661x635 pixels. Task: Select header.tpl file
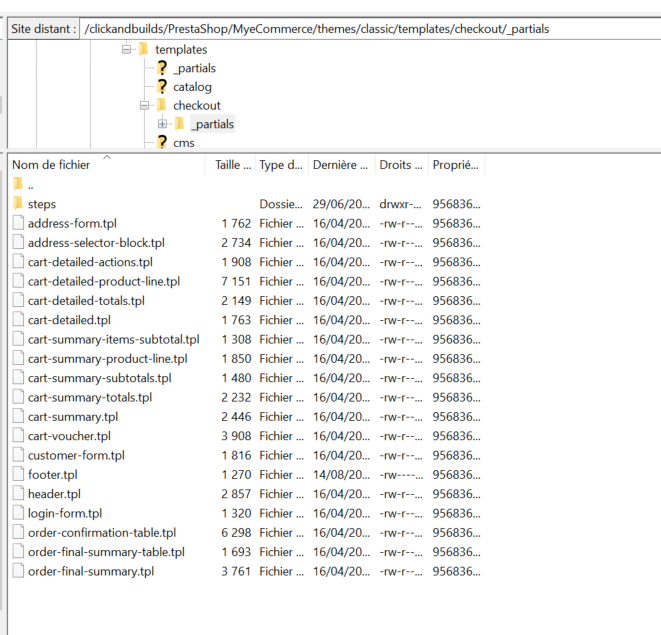(54, 494)
